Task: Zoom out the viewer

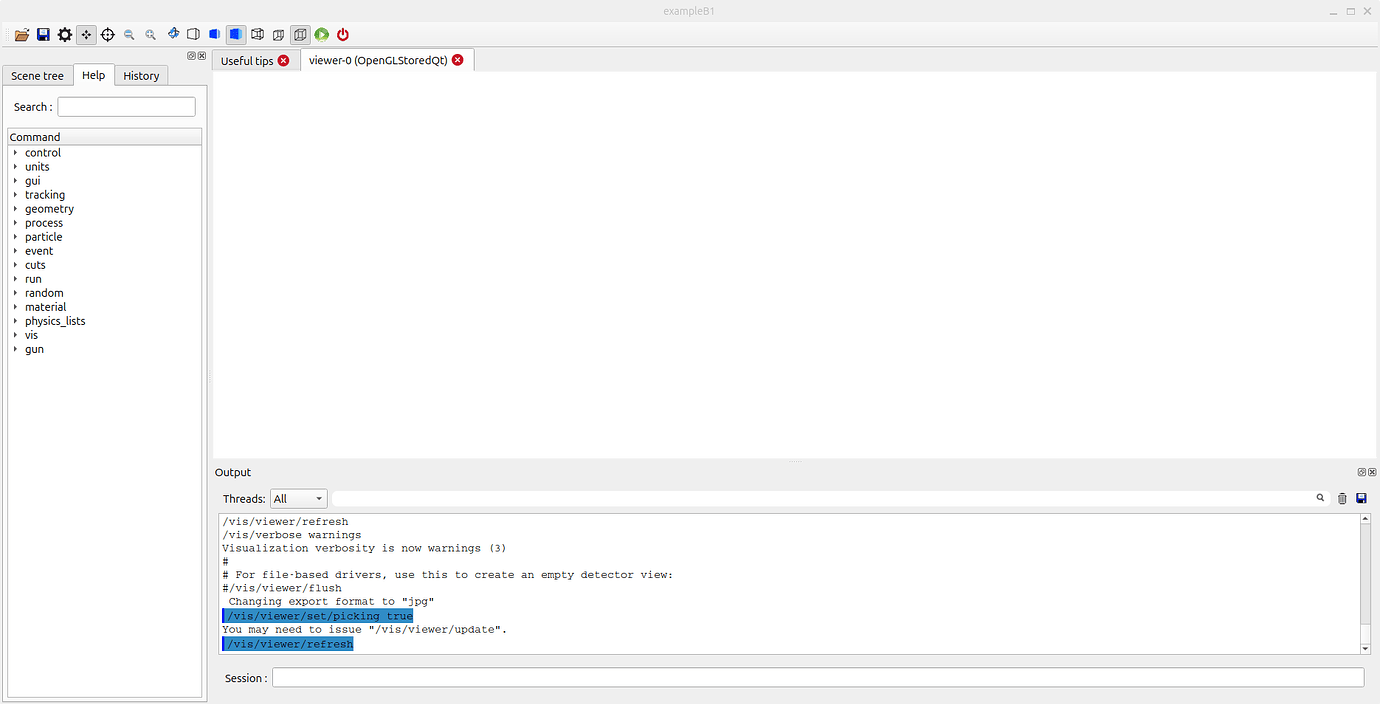Action: click(128, 34)
